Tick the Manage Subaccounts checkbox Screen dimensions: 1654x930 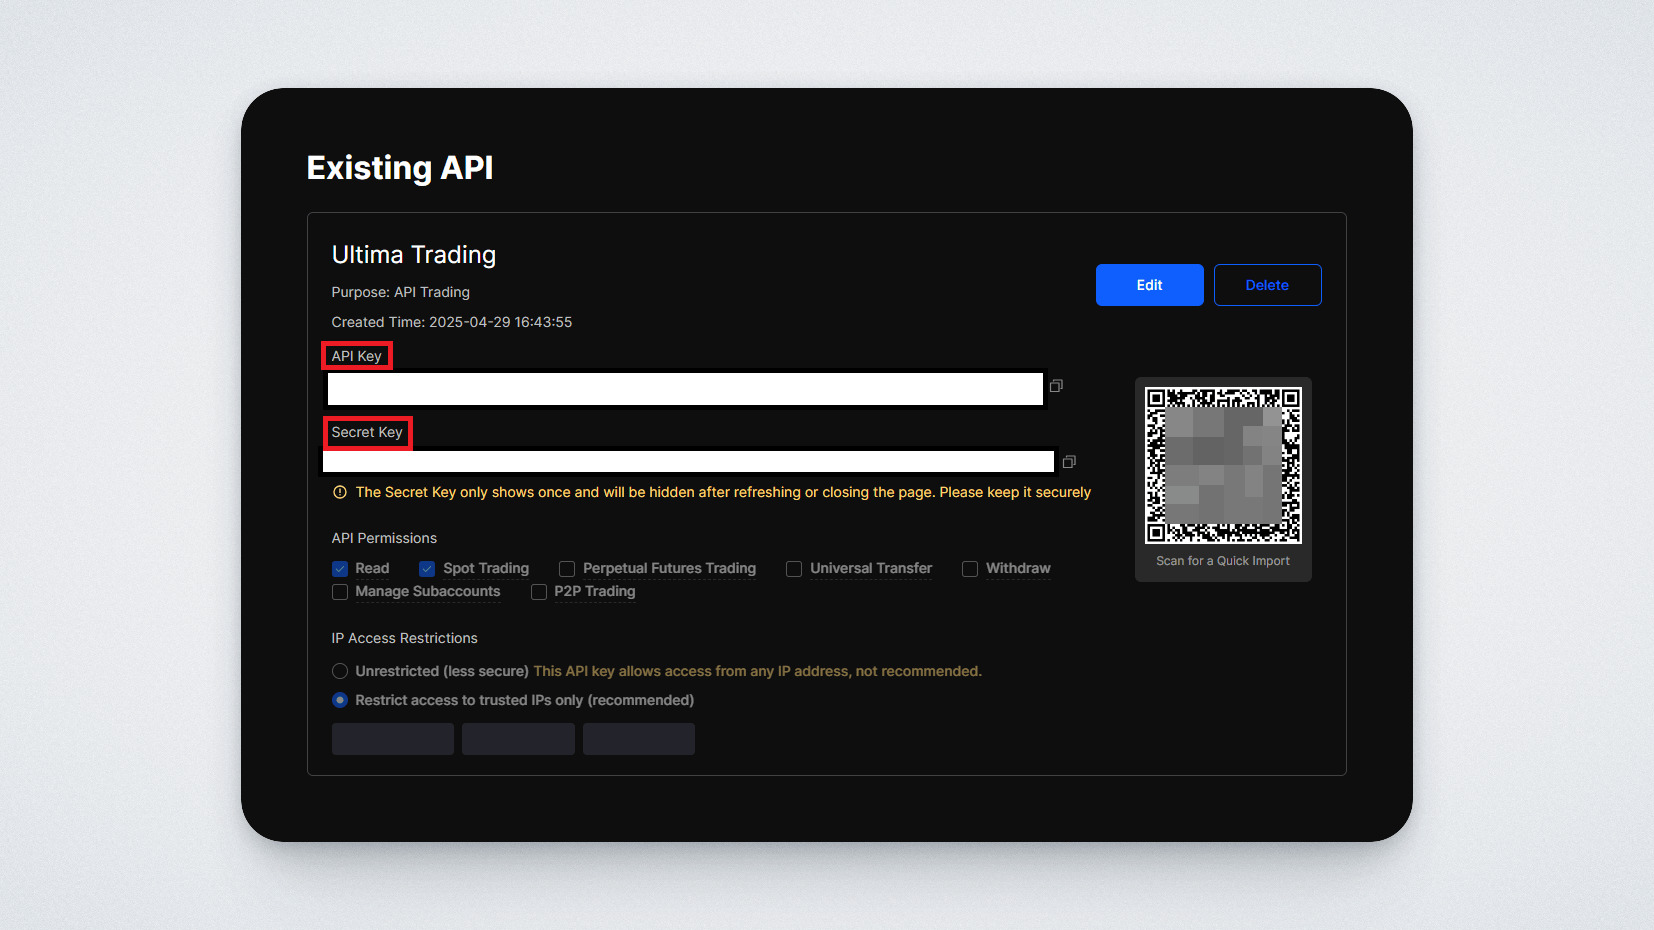click(x=340, y=592)
